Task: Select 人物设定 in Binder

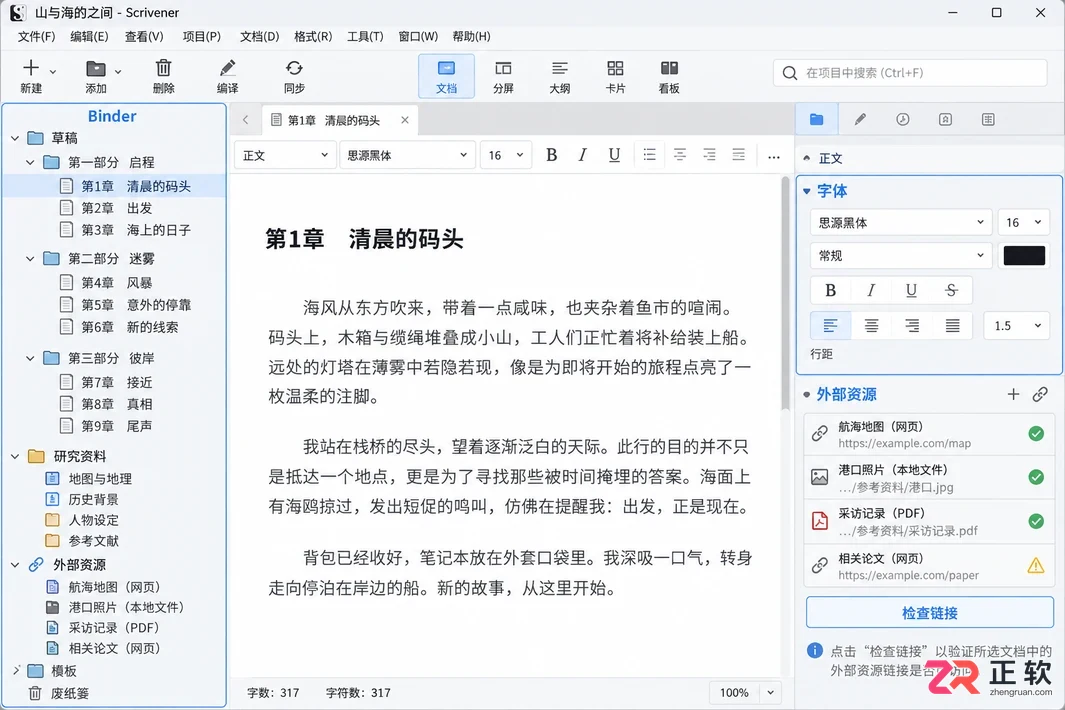Action: pyautogui.click(x=94, y=520)
